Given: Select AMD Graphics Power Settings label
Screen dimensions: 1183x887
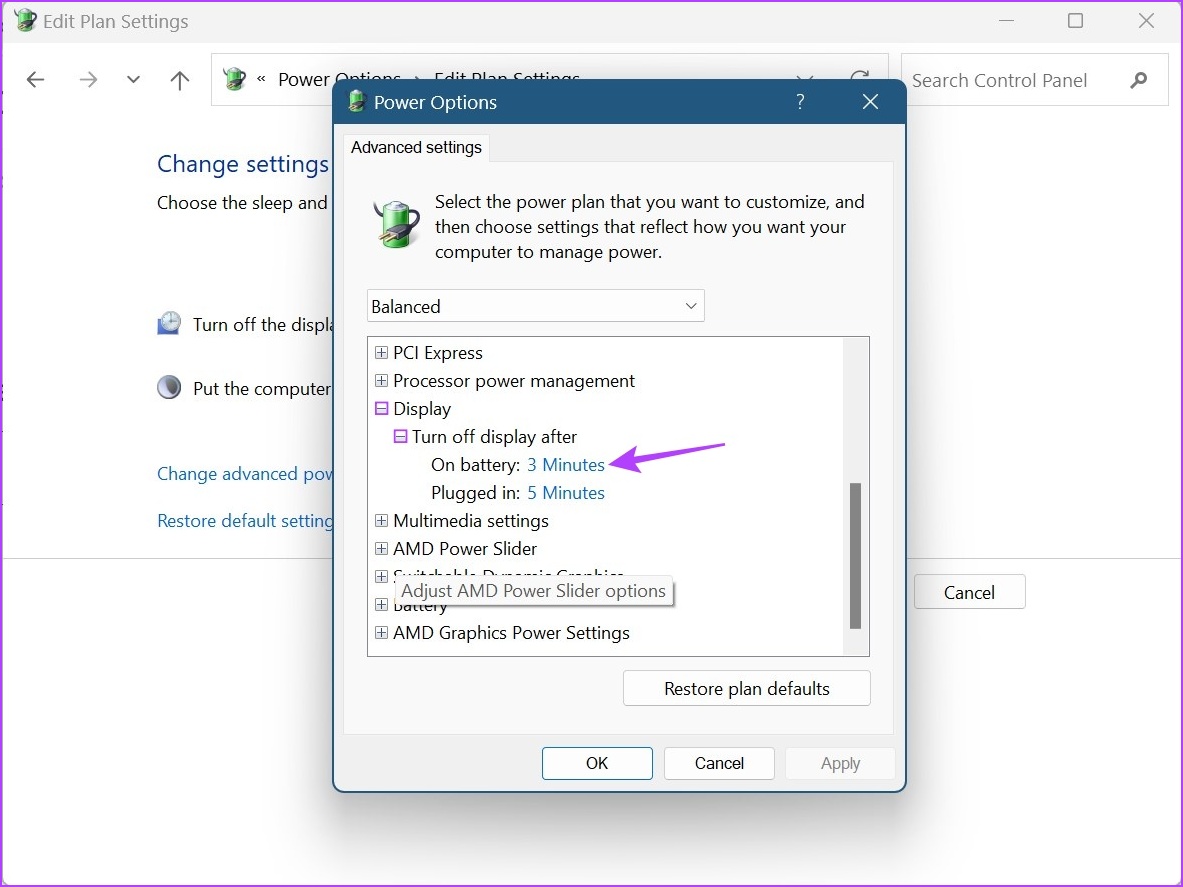Looking at the screenshot, I should [x=511, y=633].
